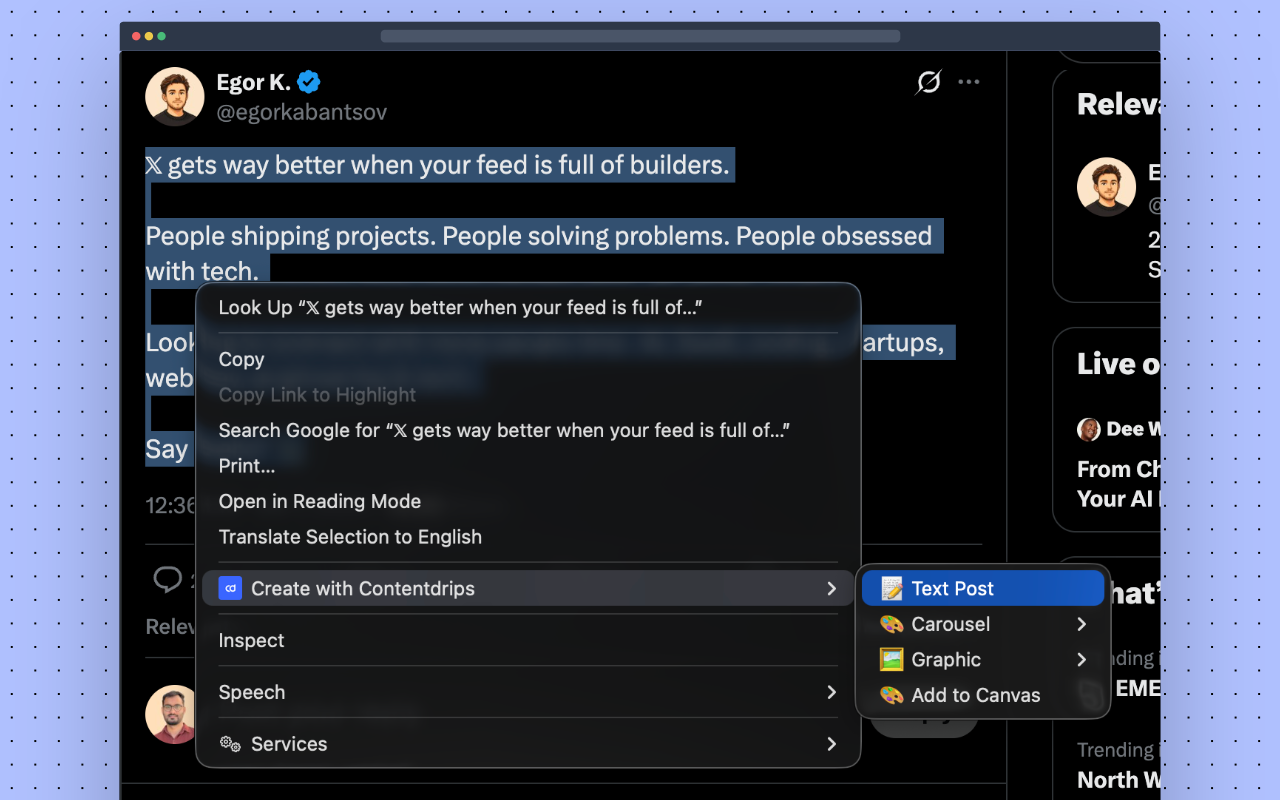
Task: Click the Text Post memo emoji icon
Action: pyautogui.click(x=891, y=589)
